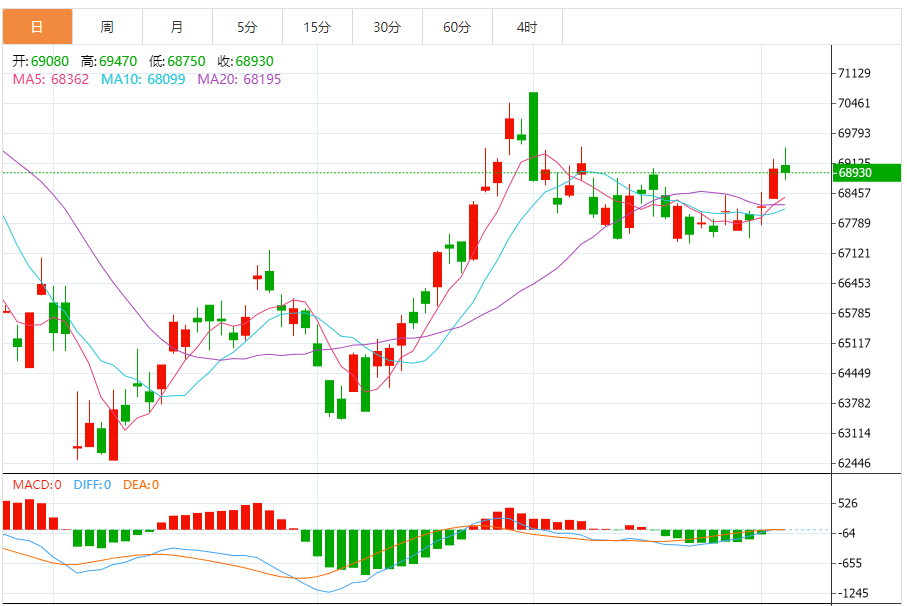The width and height of the screenshot is (907, 606).
Task: Click the opening price 69080 value
Action: coord(50,61)
